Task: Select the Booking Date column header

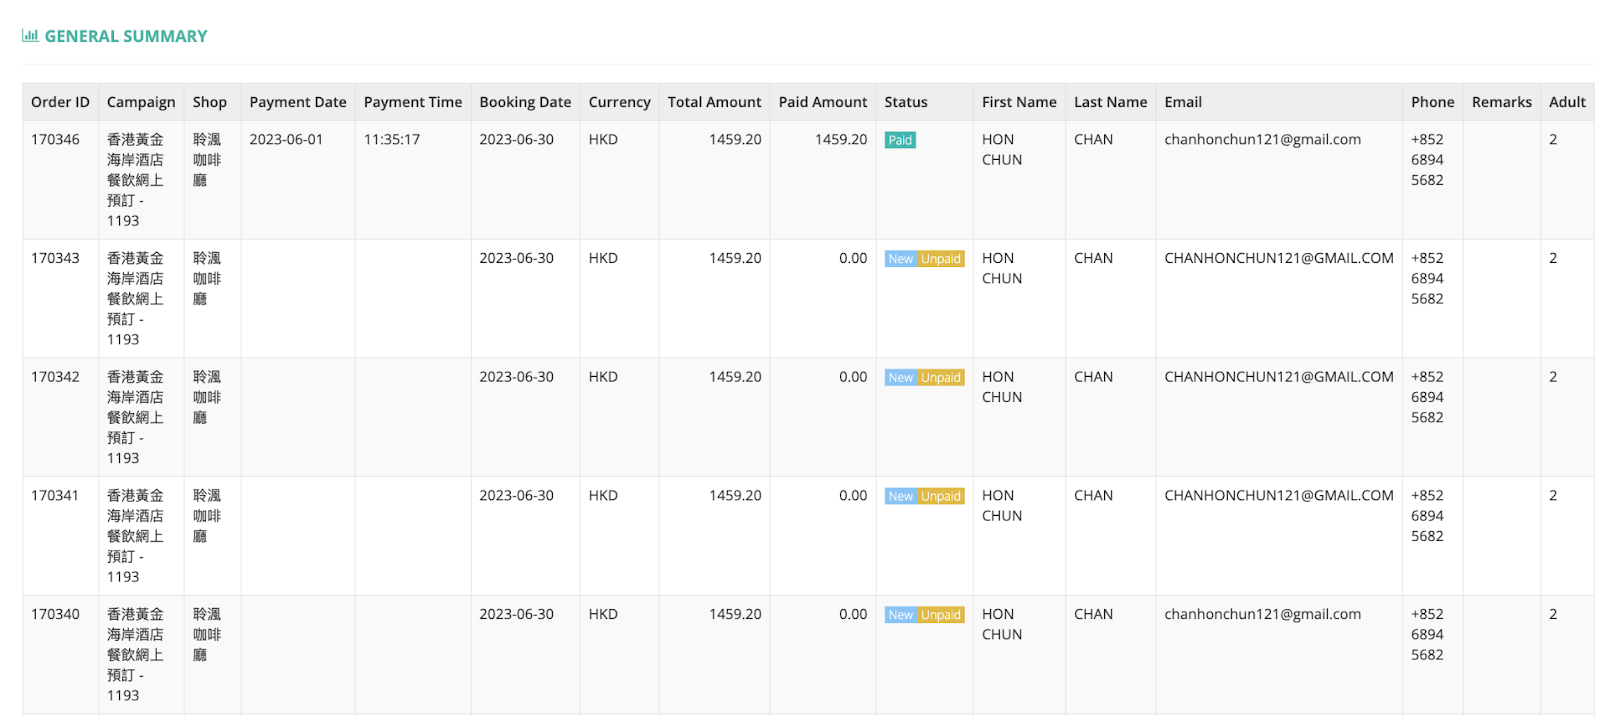Action: tap(525, 102)
